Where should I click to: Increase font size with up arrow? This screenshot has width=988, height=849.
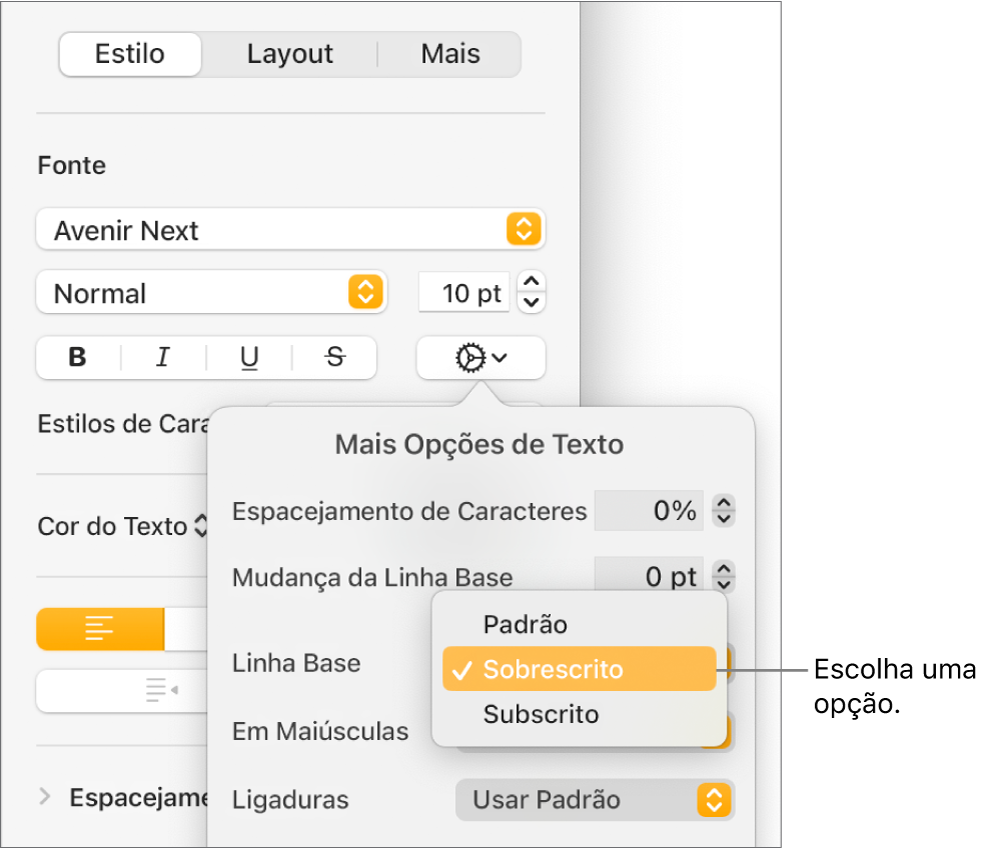click(x=532, y=282)
